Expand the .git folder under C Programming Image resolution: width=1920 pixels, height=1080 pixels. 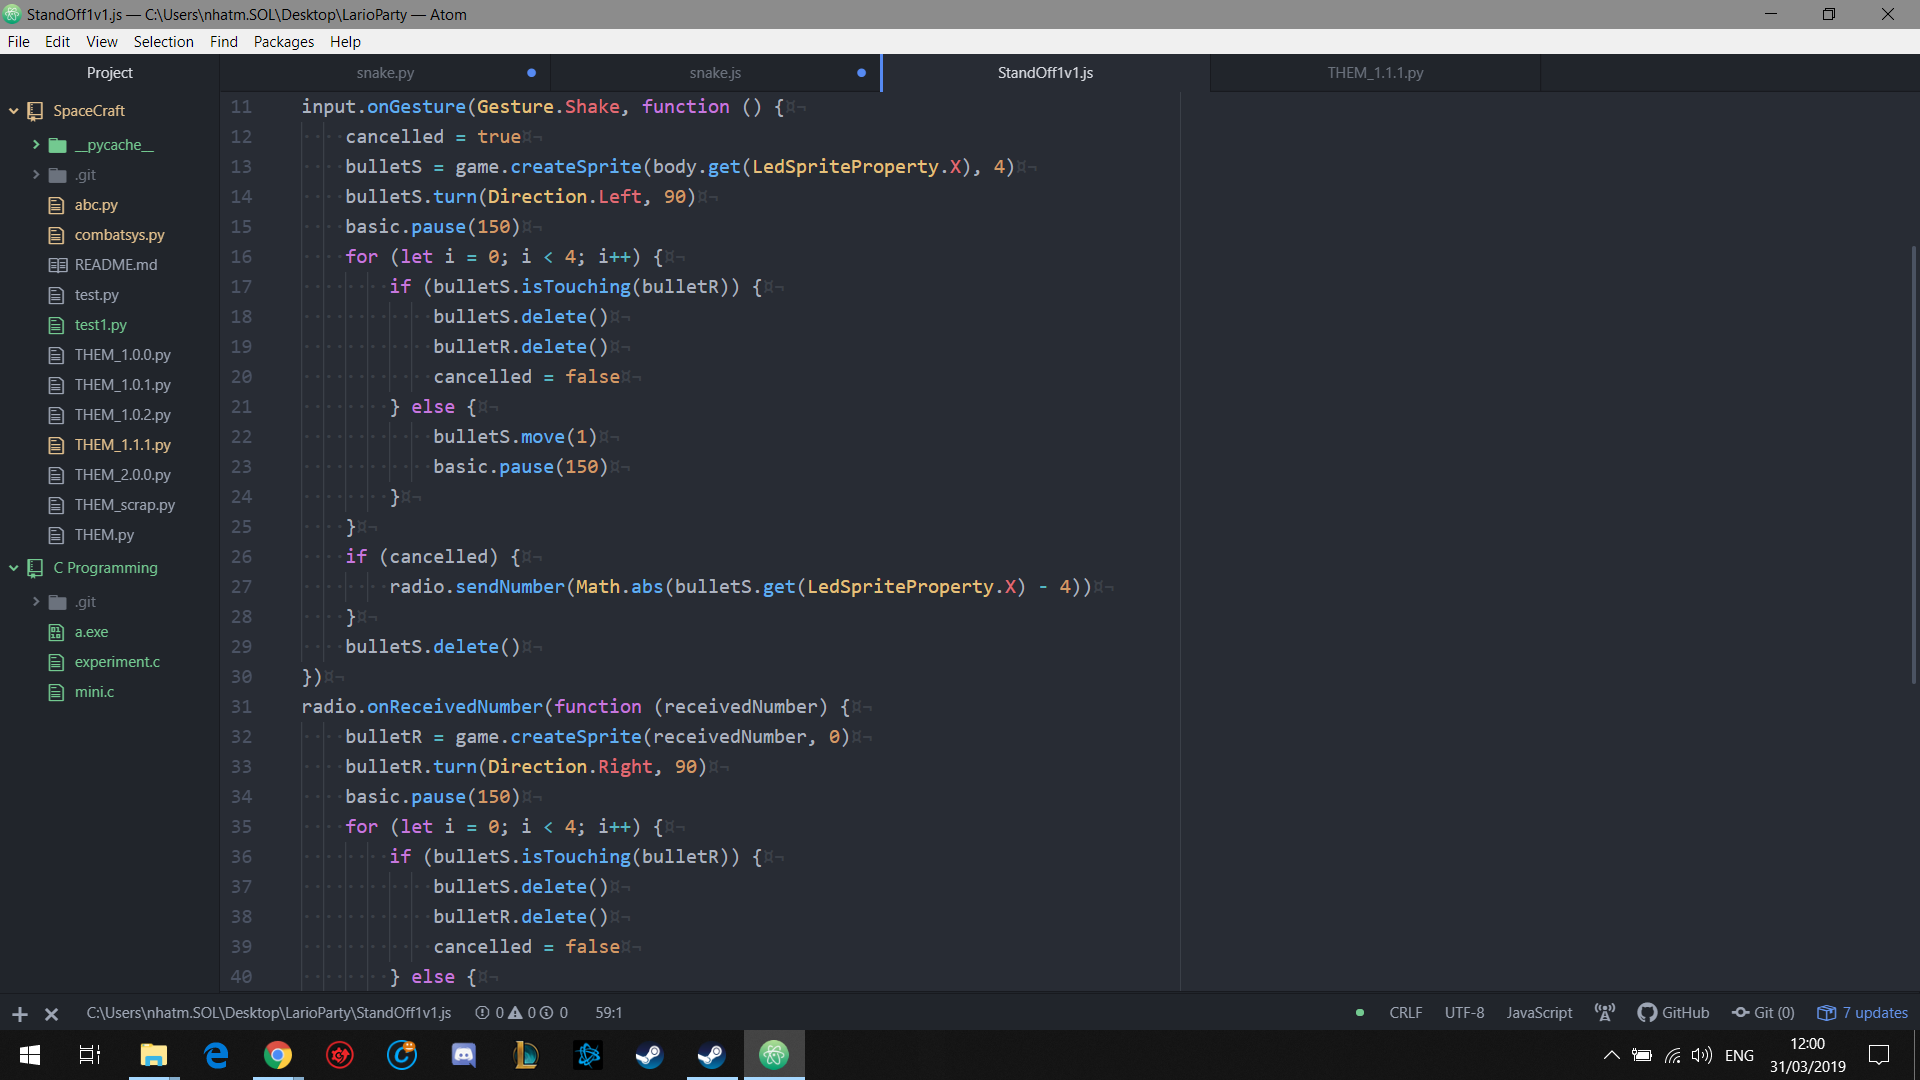36,602
